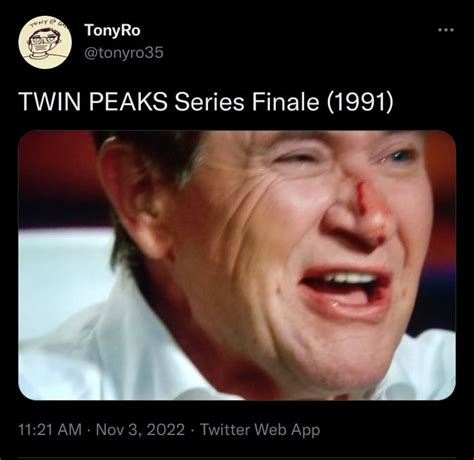Click the word Finale in the tweet
The height and width of the screenshot is (460, 474).
(285, 101)
